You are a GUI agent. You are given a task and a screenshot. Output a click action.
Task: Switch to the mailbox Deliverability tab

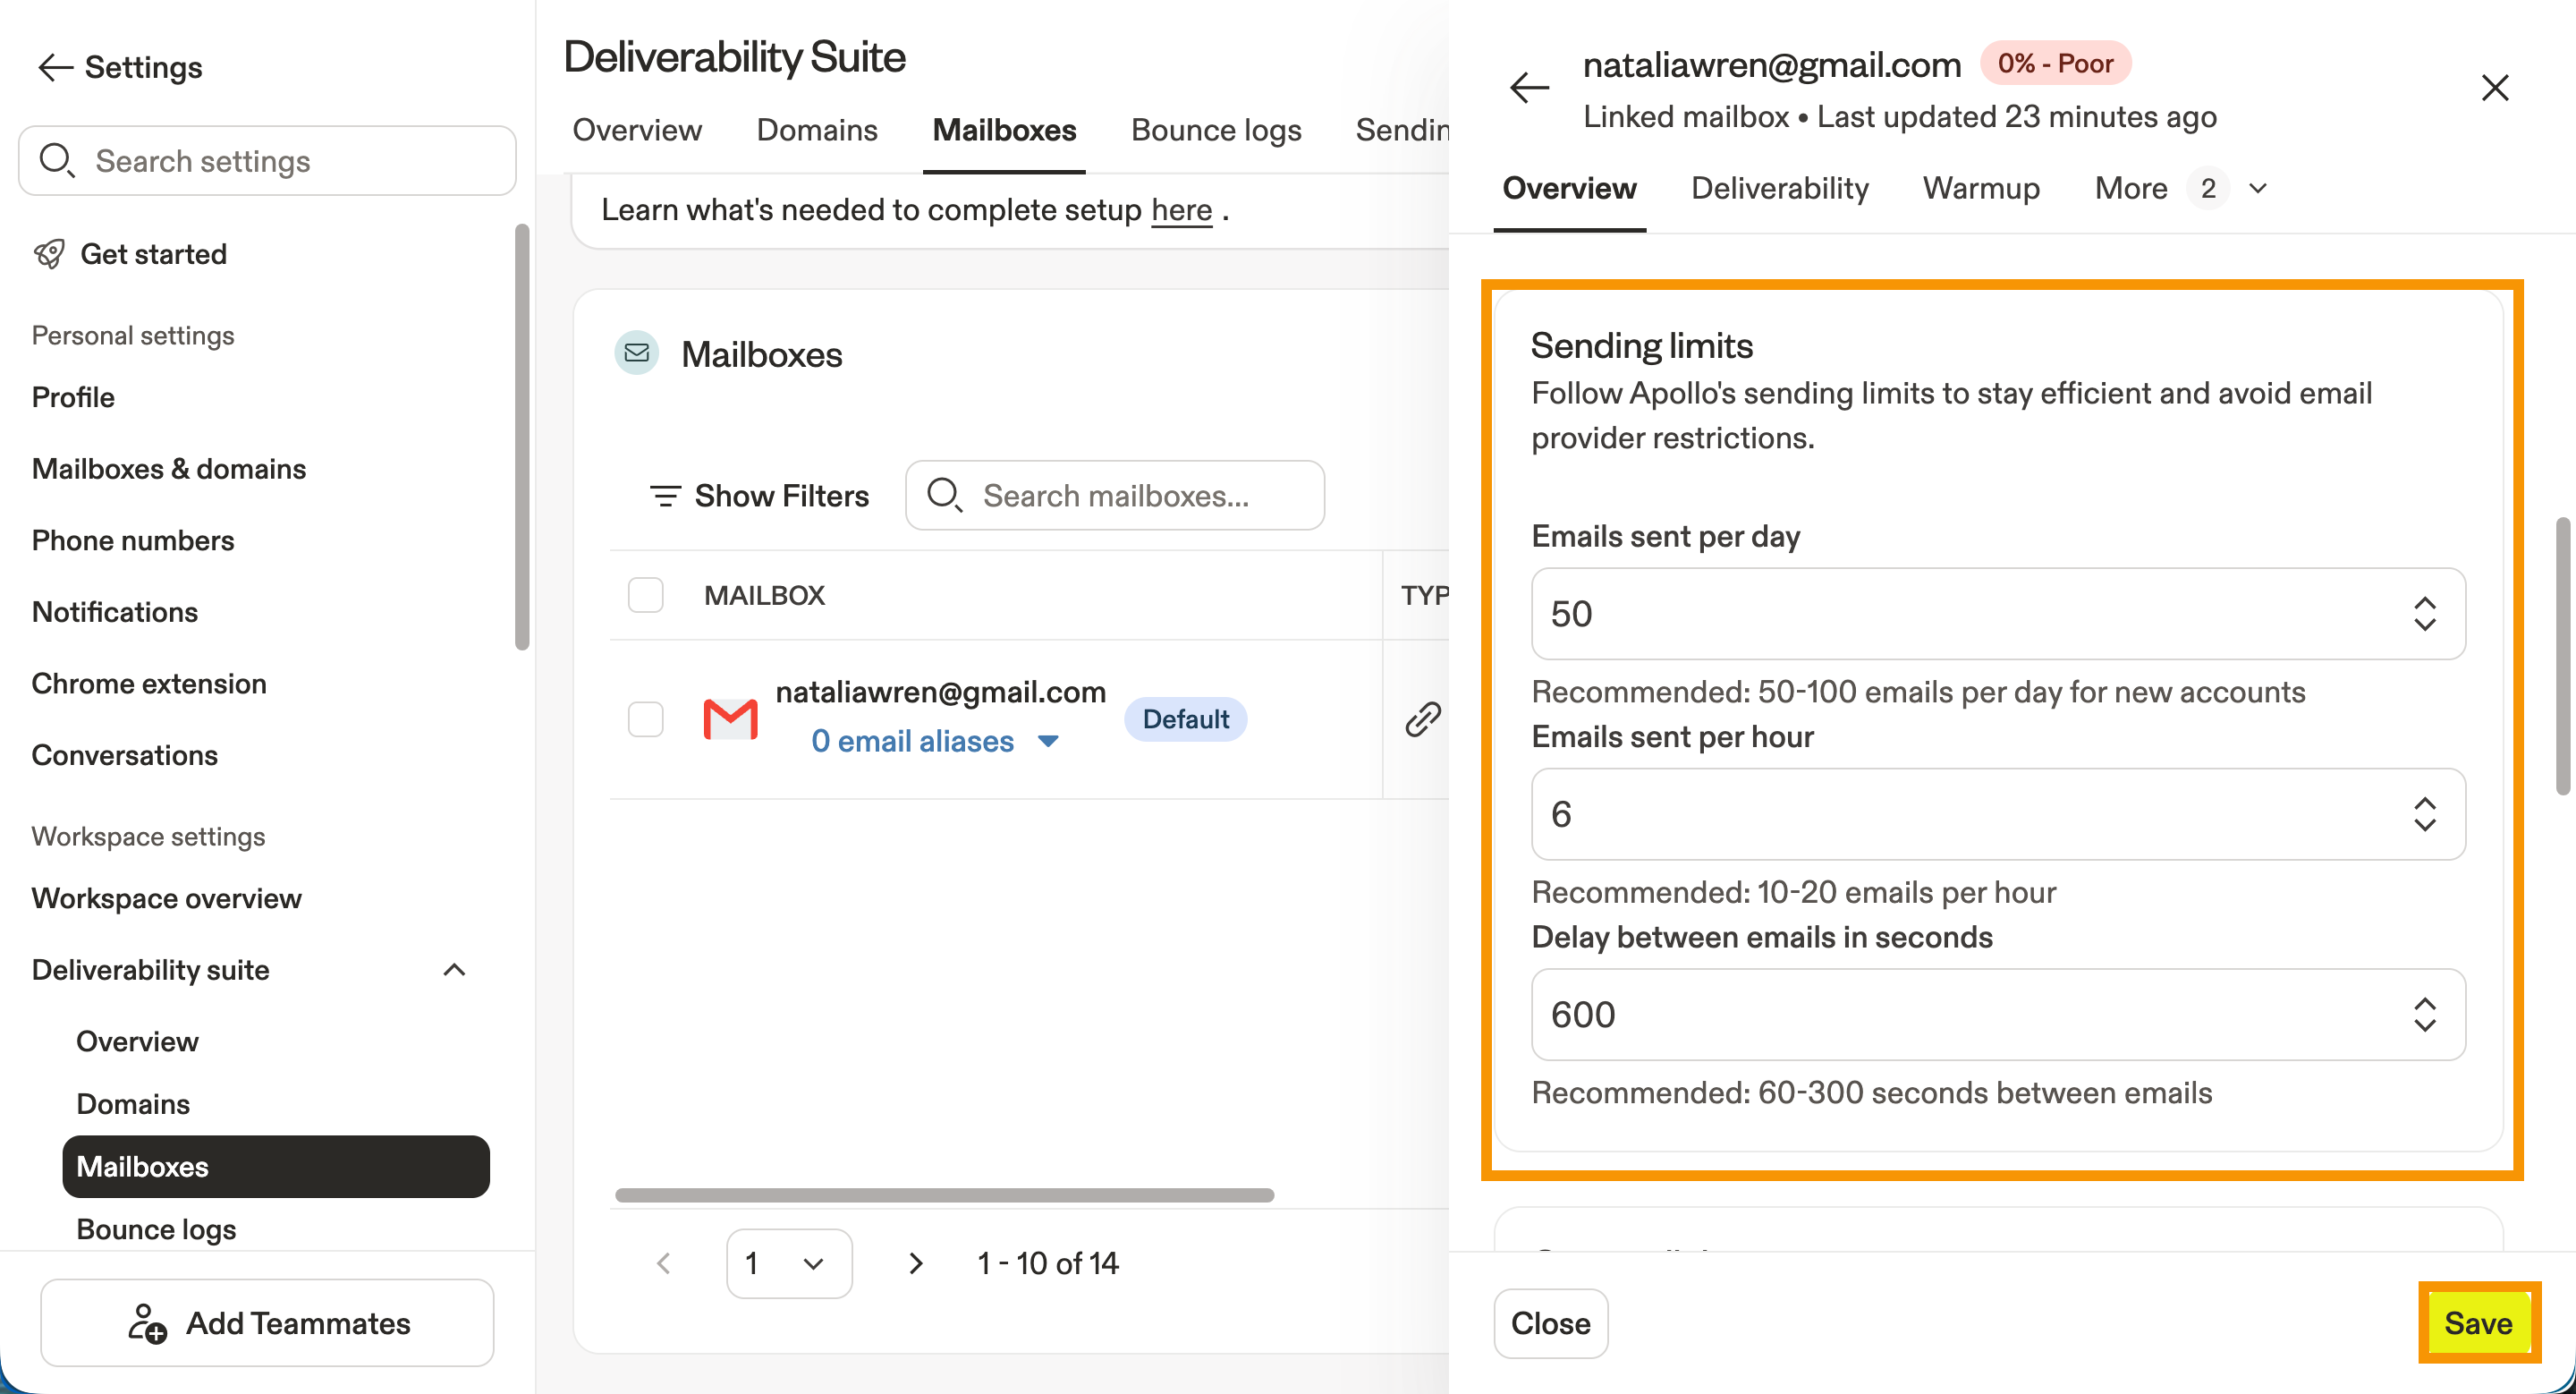pos(1779,188)
